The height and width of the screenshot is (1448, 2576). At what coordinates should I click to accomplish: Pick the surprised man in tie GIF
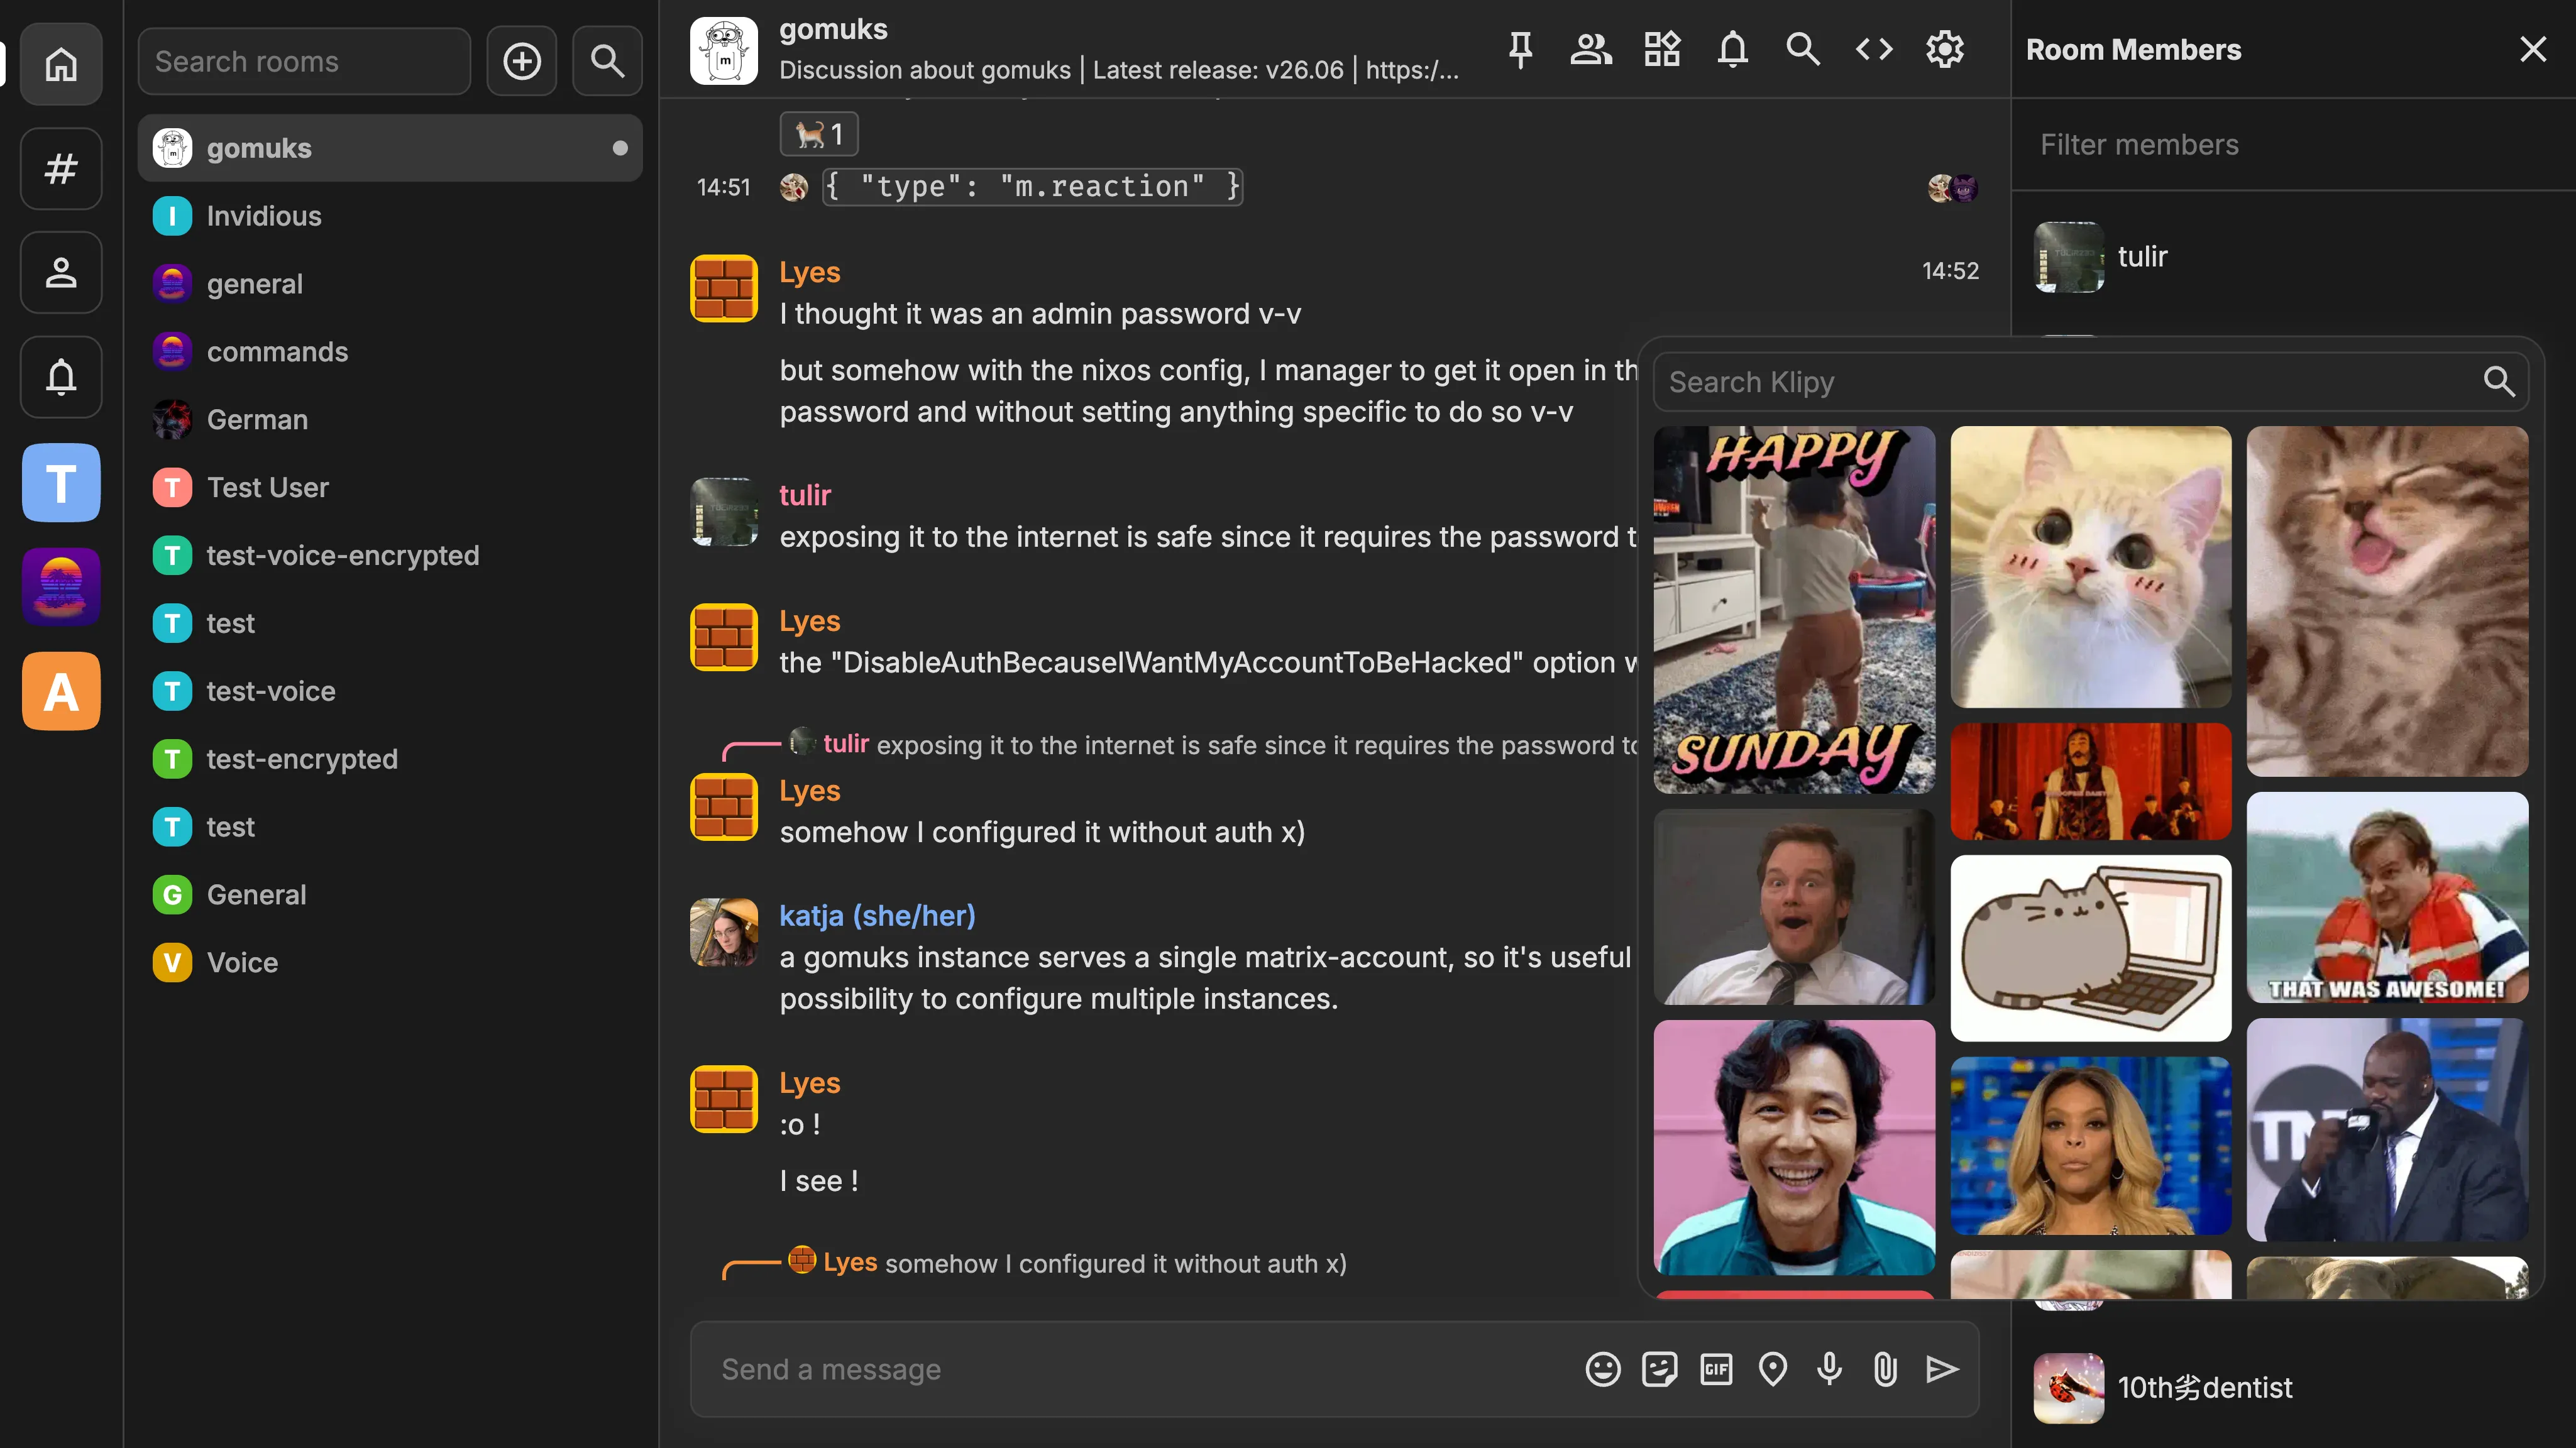coord(1794,907)
